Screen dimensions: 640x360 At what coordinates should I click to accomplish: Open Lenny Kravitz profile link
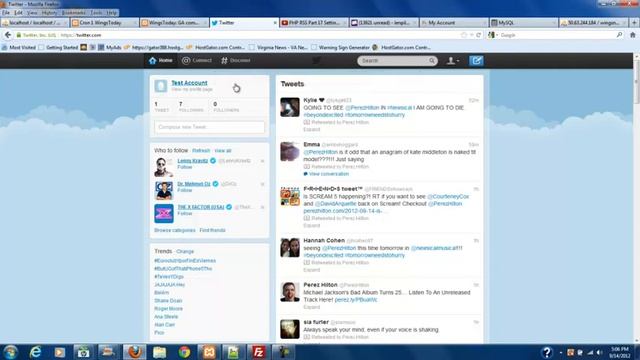click(x=193, y=161)
